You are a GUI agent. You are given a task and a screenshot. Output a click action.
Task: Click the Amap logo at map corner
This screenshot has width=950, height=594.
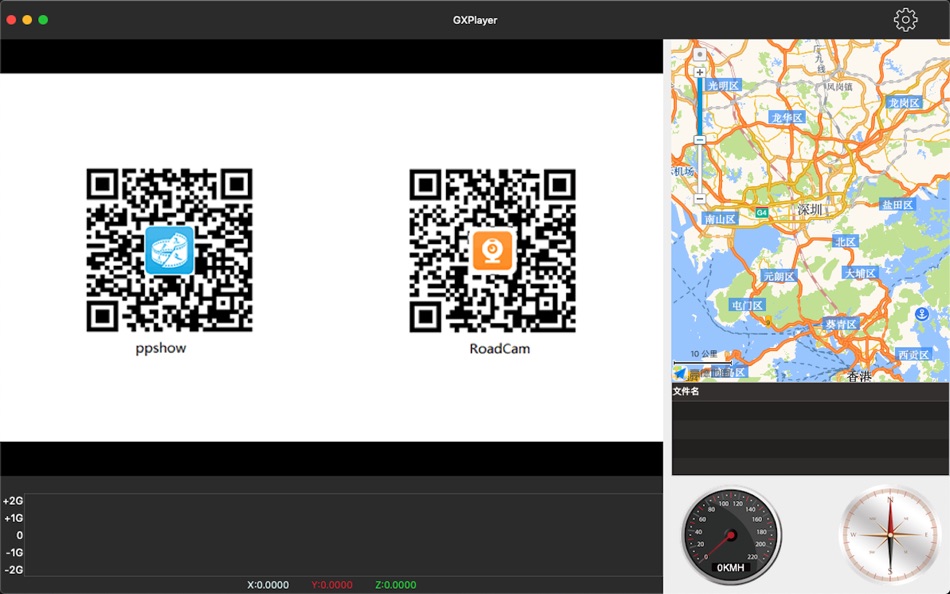[680, 373]
